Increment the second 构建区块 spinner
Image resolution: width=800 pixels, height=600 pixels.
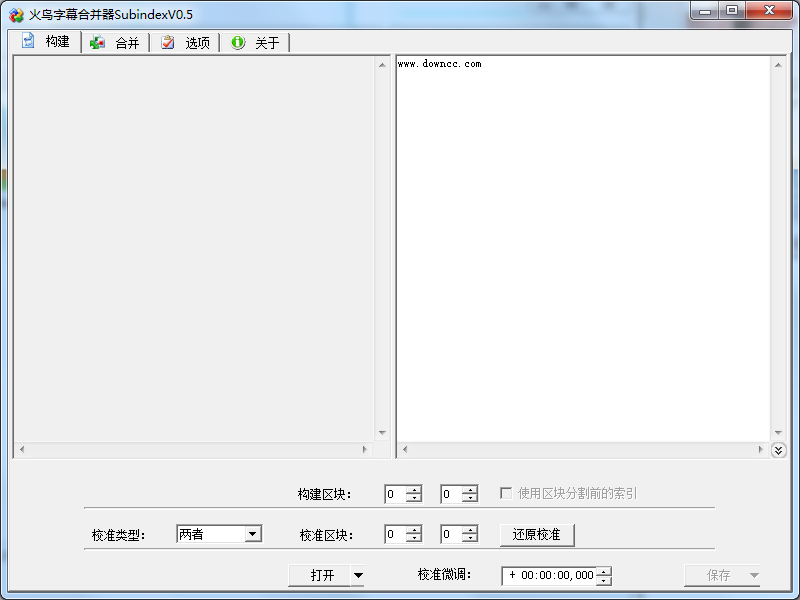click(x=470, y=489)
